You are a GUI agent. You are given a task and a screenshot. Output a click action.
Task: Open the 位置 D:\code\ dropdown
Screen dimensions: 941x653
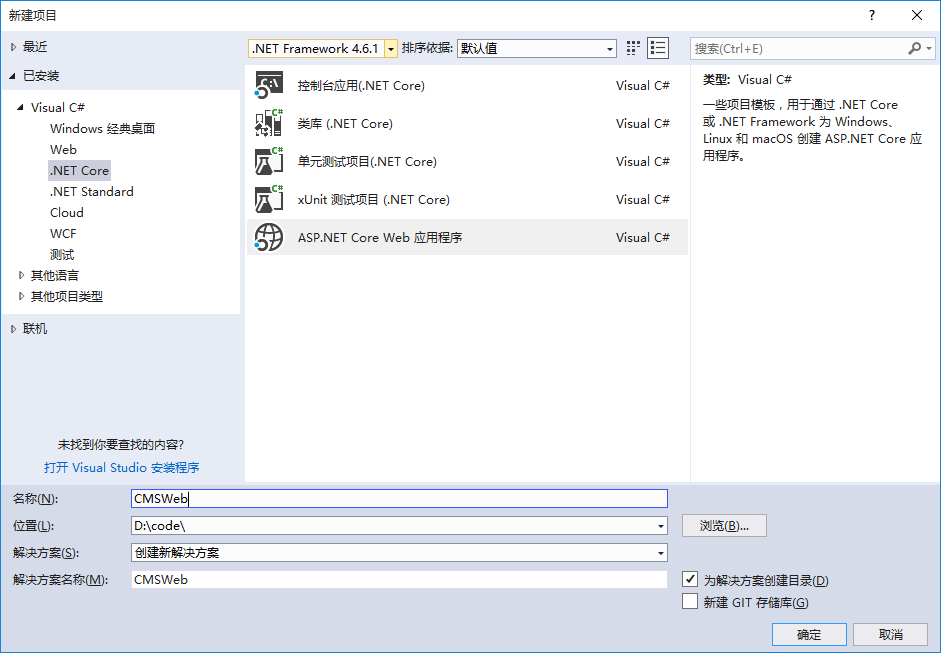(661, 526)
